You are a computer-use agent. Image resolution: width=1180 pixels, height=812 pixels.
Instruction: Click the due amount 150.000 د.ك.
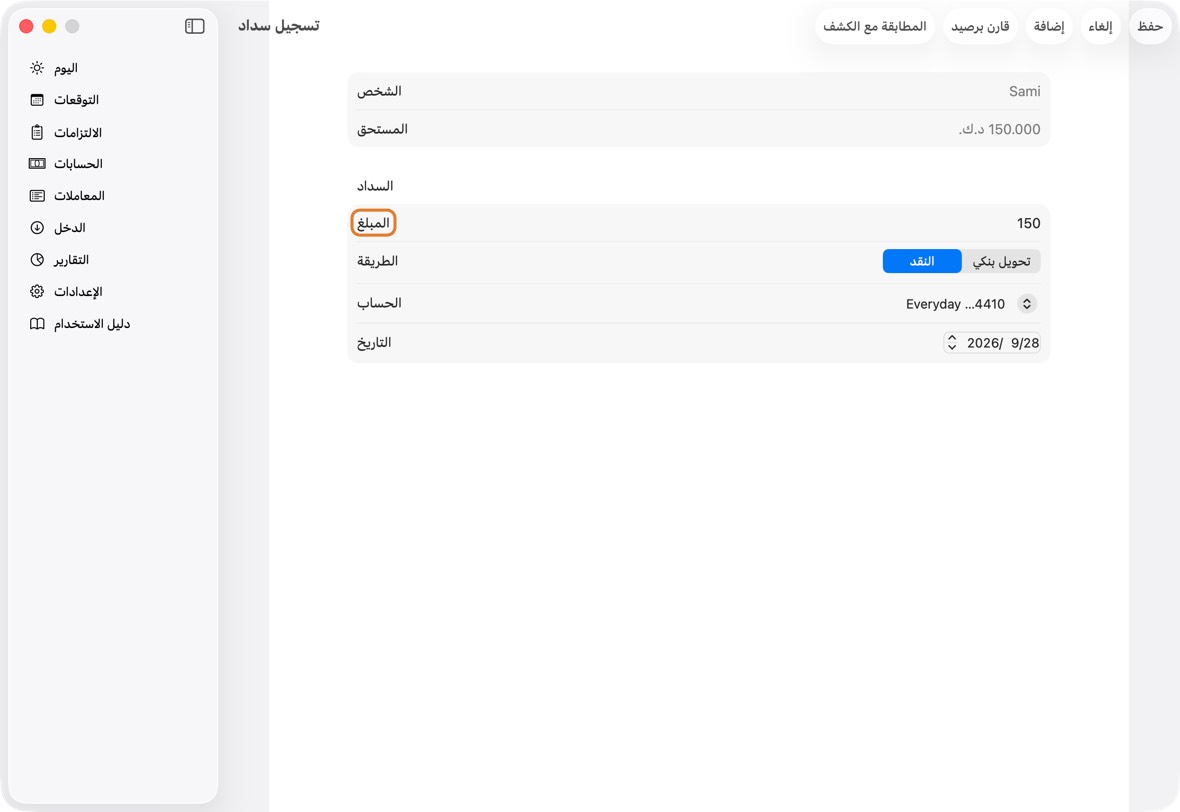pos(999,129)
